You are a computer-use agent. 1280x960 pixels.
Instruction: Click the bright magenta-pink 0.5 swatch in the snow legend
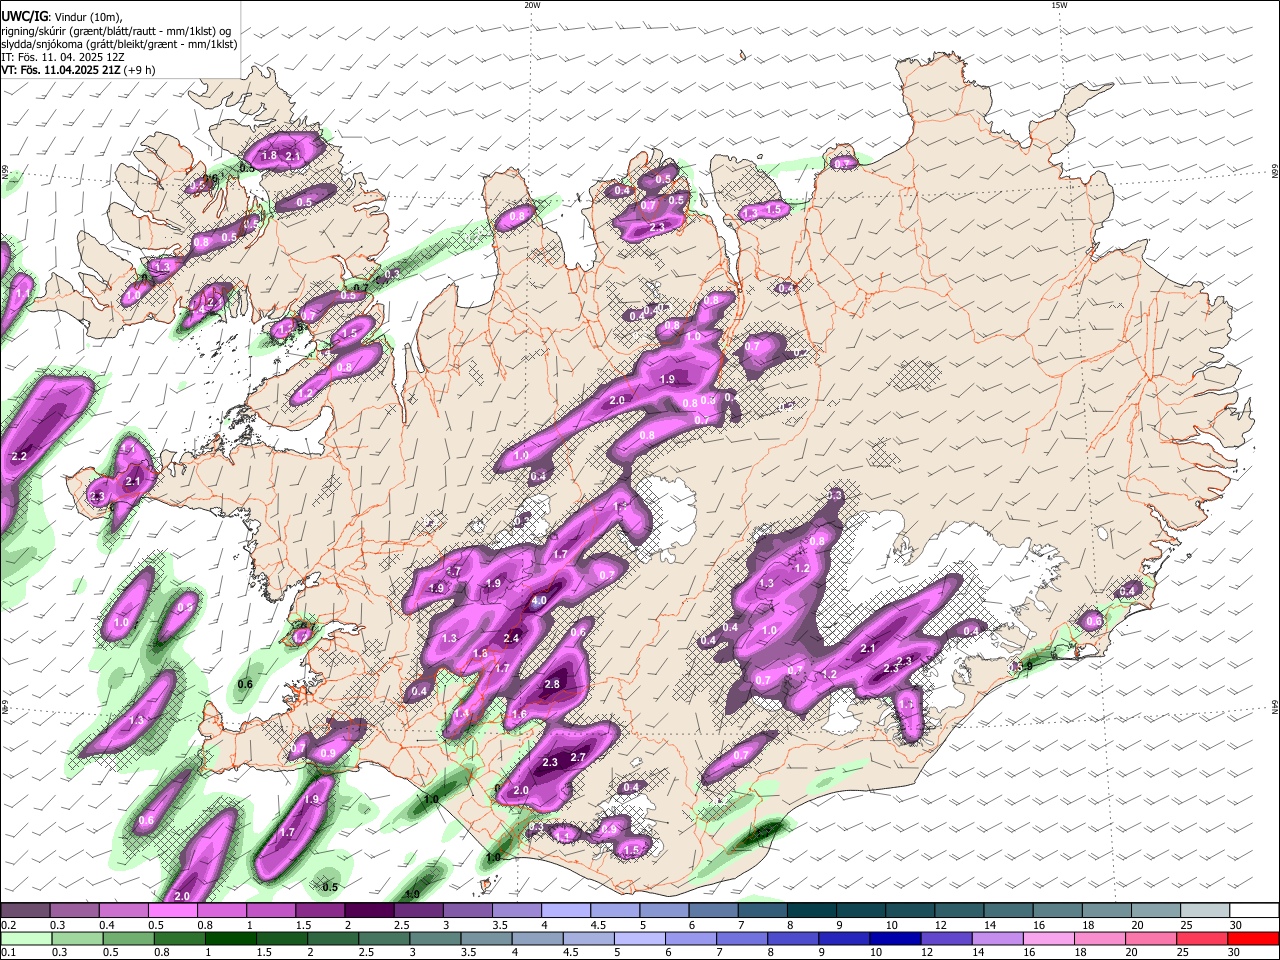pos(173,911)
